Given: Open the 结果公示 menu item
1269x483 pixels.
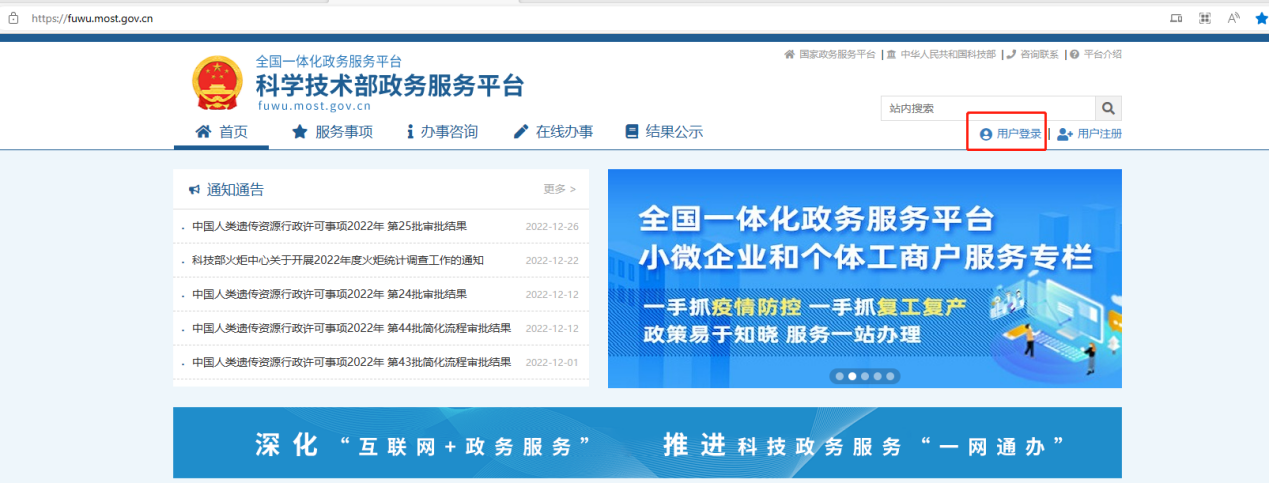Looking at the screenshot, I should 664,132.
